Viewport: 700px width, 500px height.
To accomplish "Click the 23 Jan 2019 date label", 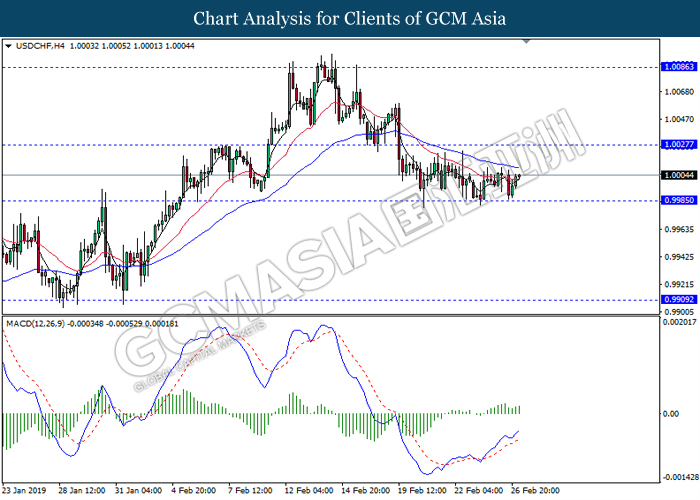I will click(x=24, y=490).
